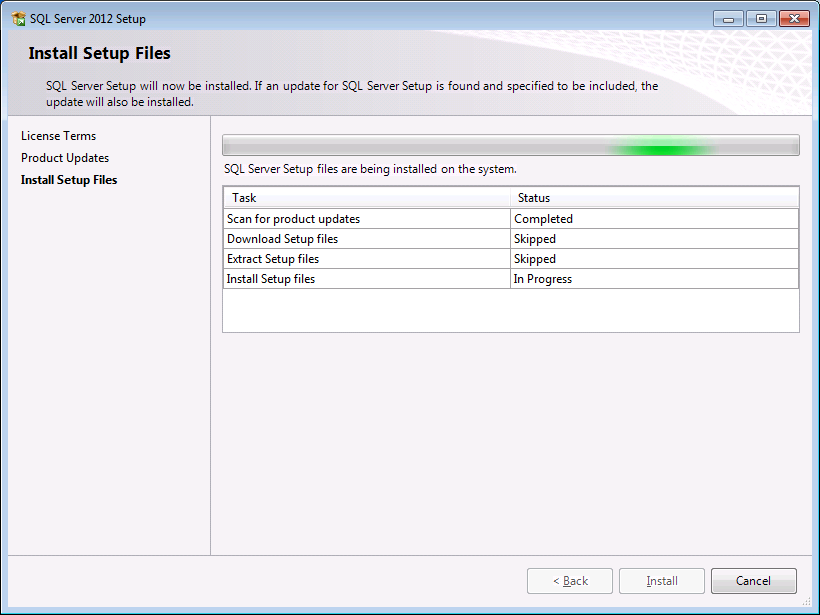Image resolution: width=820 pixels, height=615 pixels.
Task: Click the Install Setup Files page heading
Action: [x=99, y=53]
